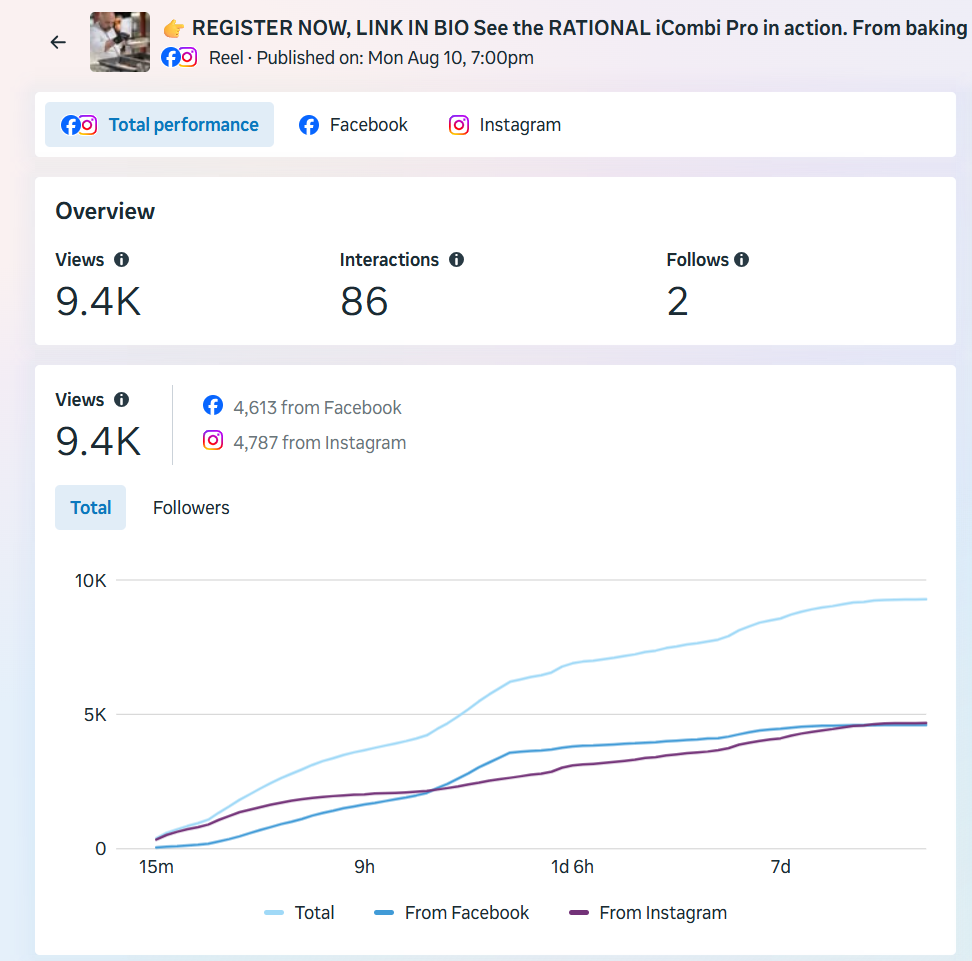The width and height of the screenshot is (972, 961).
Task: Select the Total performance tab
Action: 159,125
